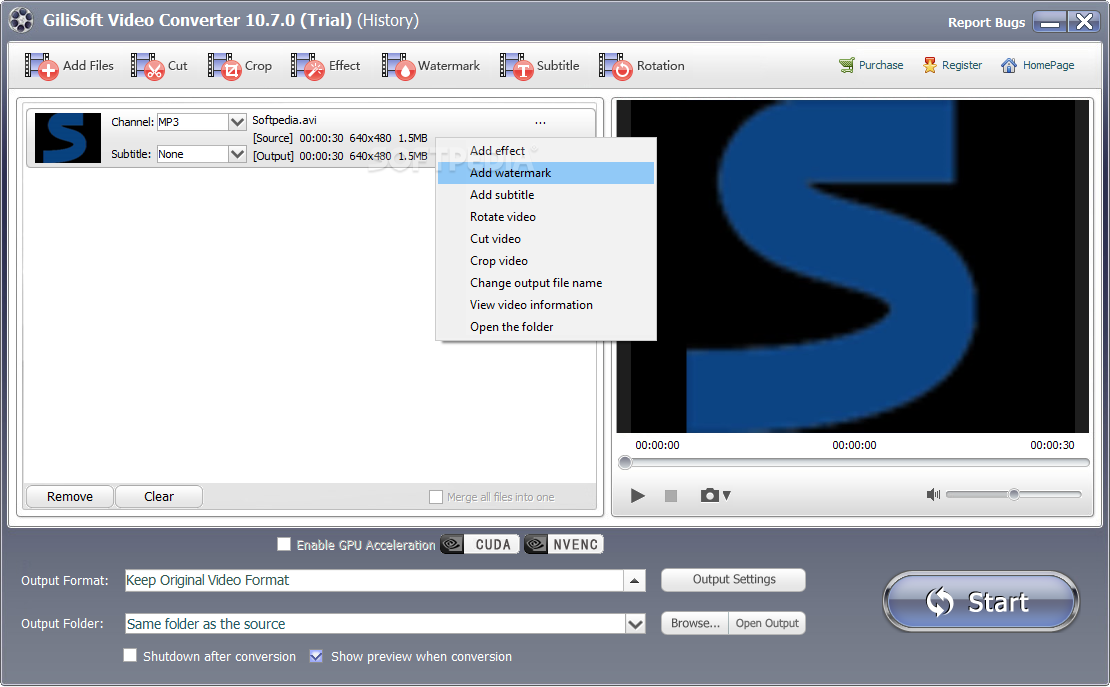Expand the Output Folder dropdown

click(636, 623)
